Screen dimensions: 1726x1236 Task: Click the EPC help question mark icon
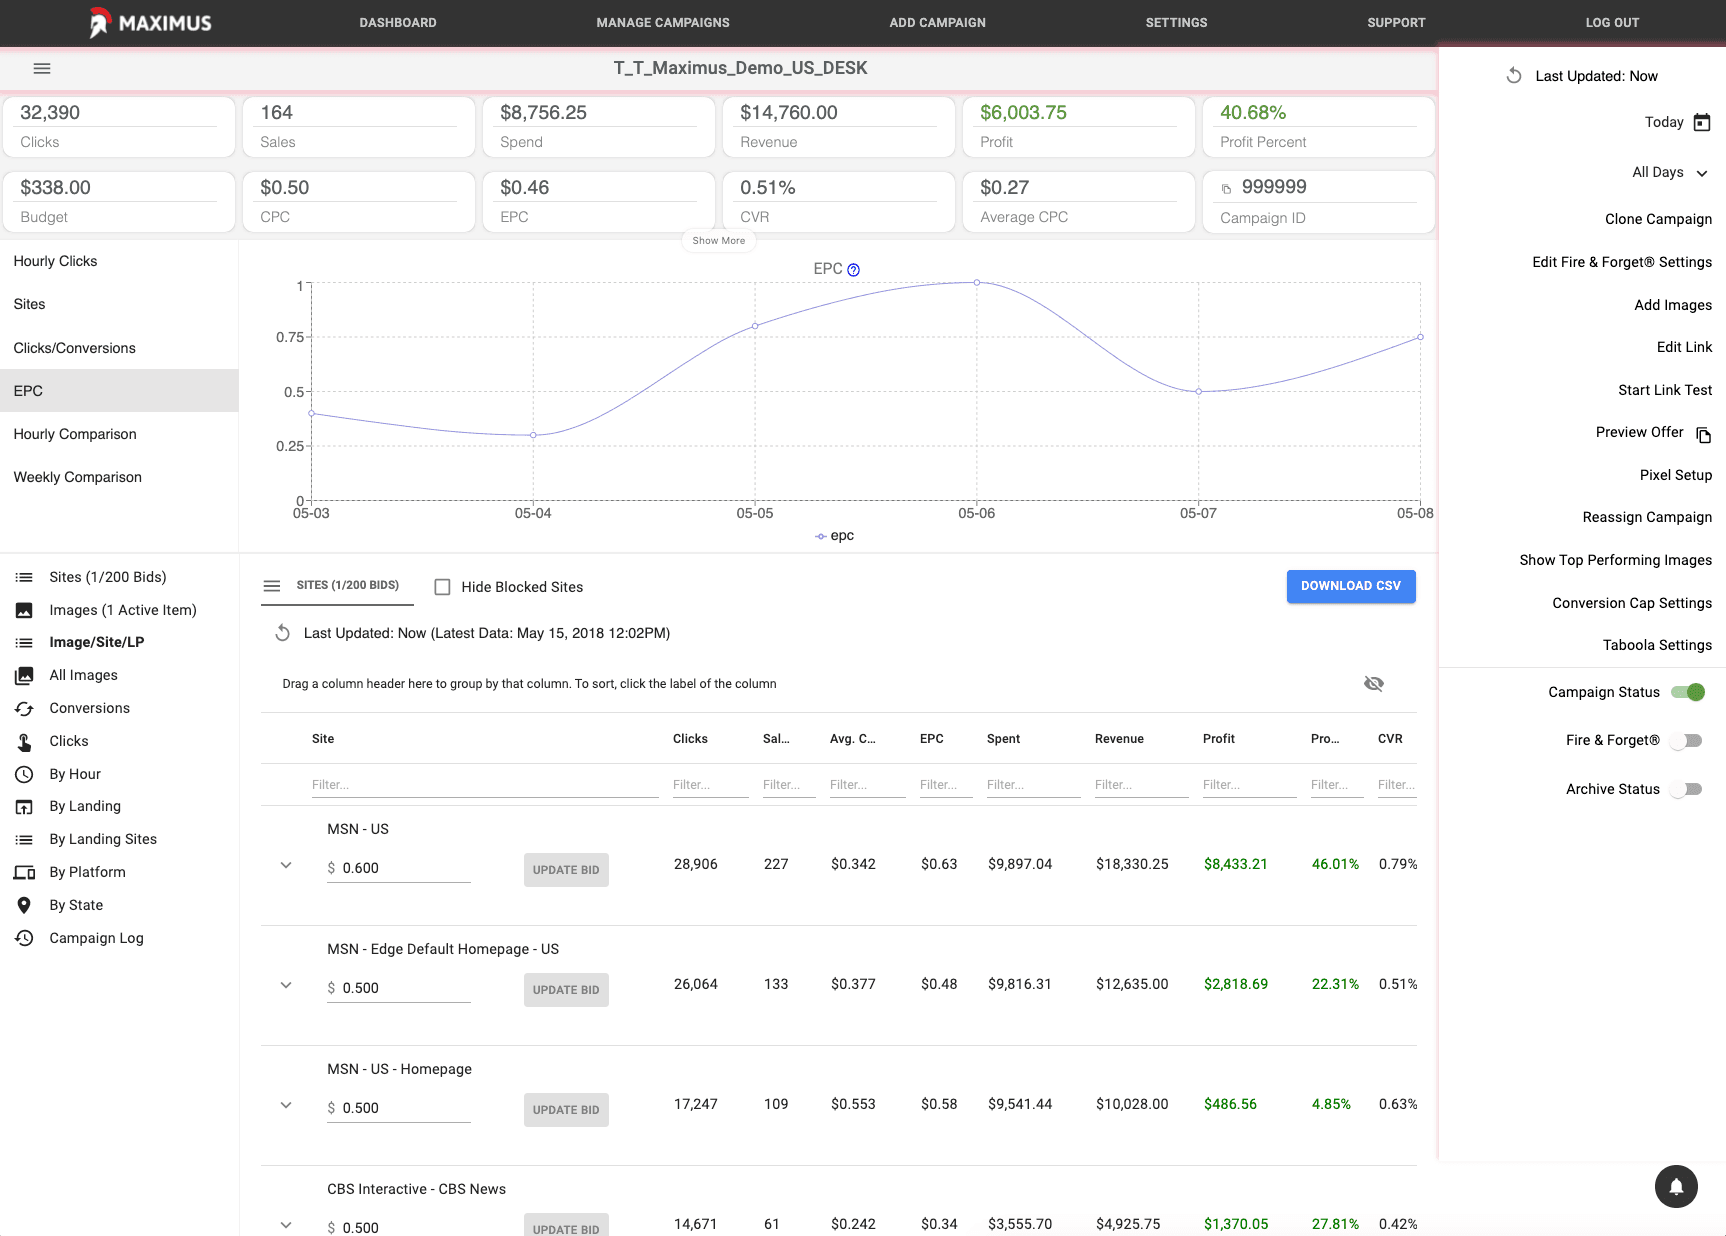tap(854, 268)
